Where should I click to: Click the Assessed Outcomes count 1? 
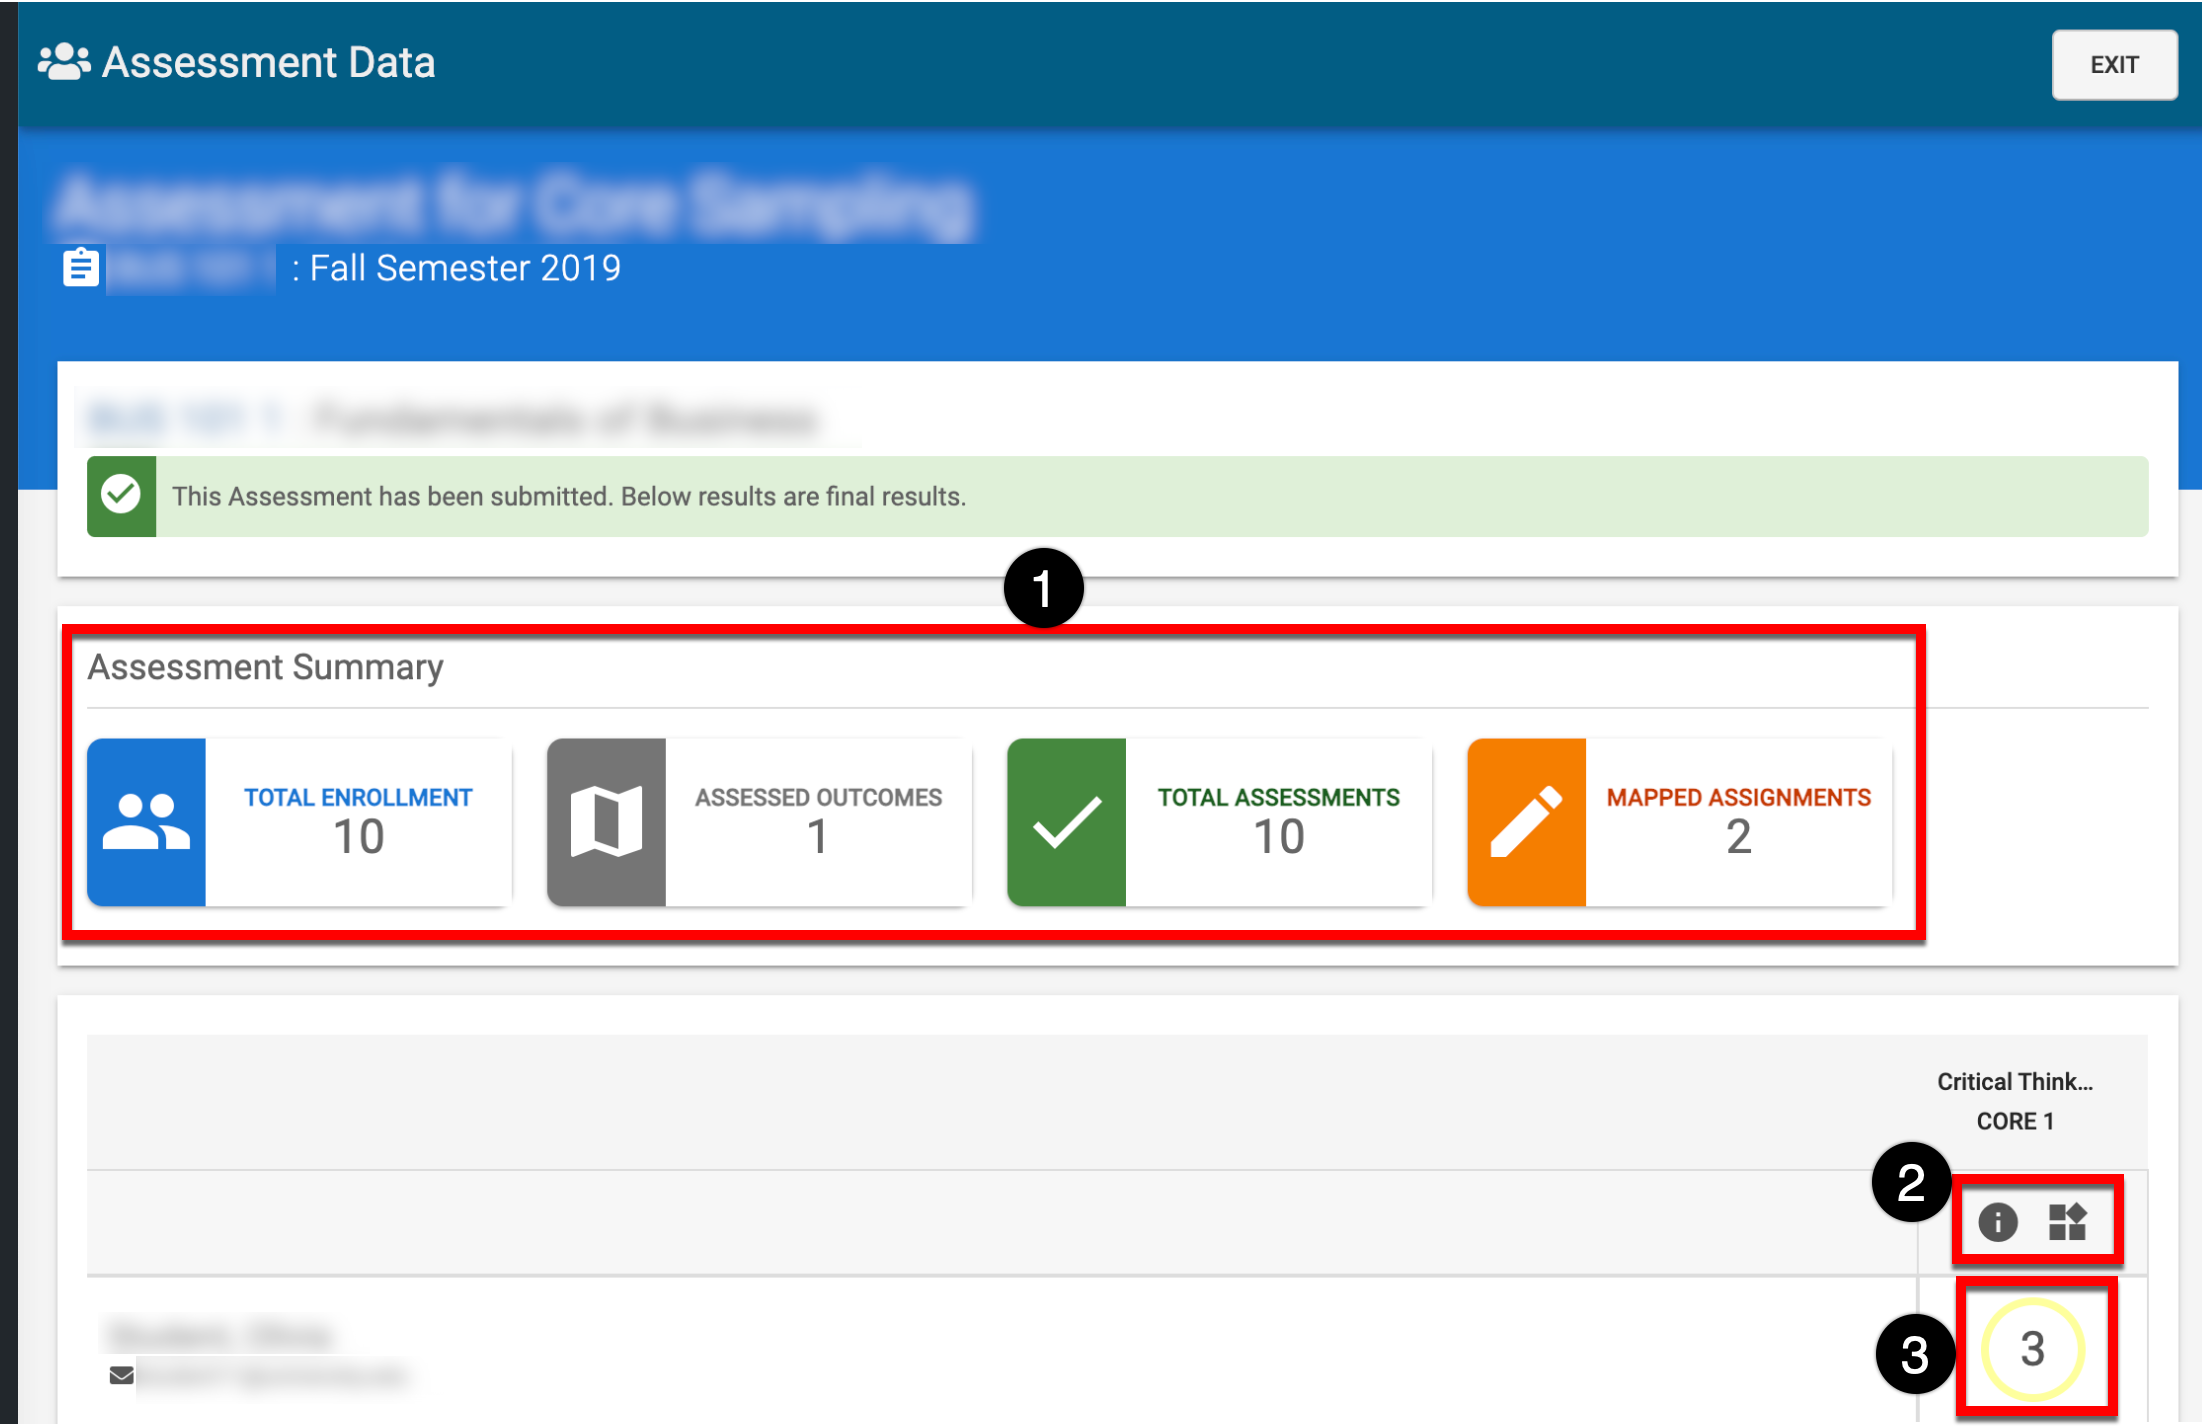click(x=817, y=837)
